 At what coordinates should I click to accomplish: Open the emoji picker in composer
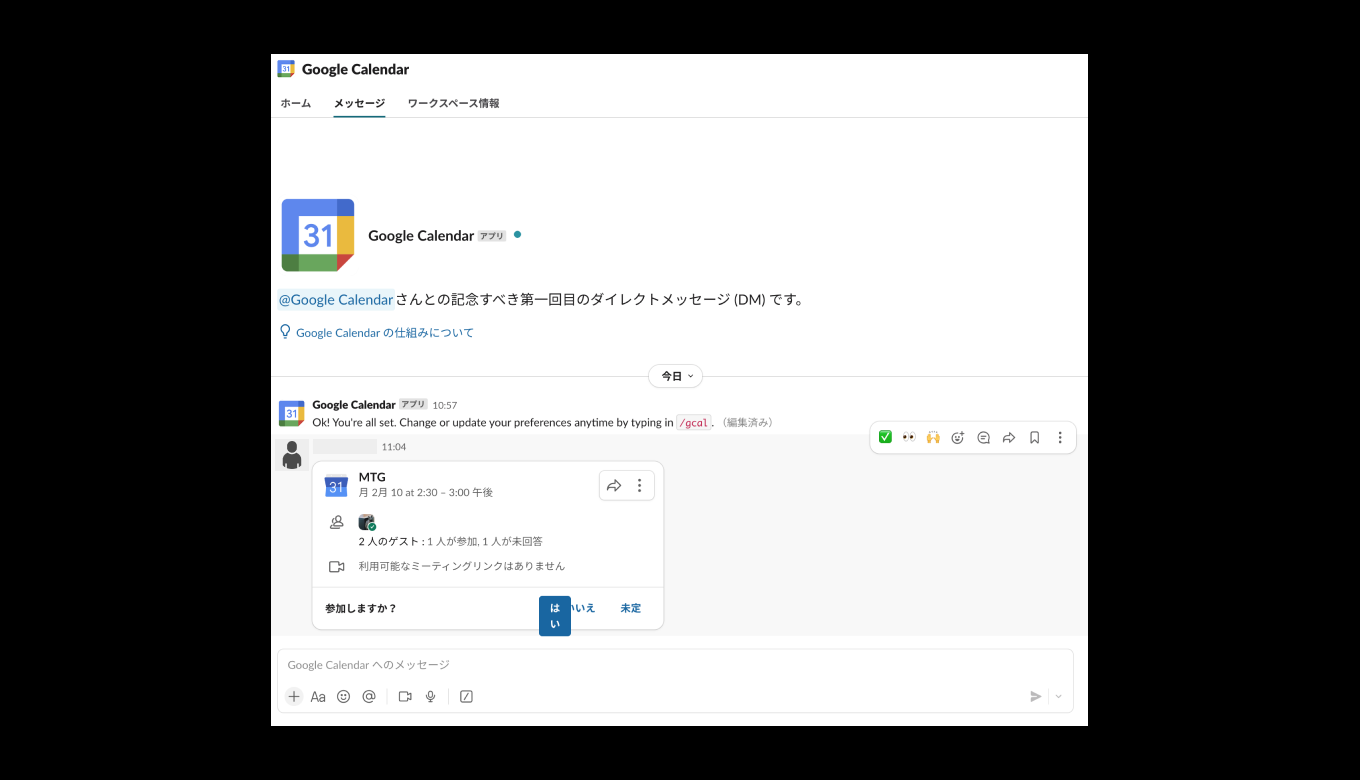click(x=343, y=697)
